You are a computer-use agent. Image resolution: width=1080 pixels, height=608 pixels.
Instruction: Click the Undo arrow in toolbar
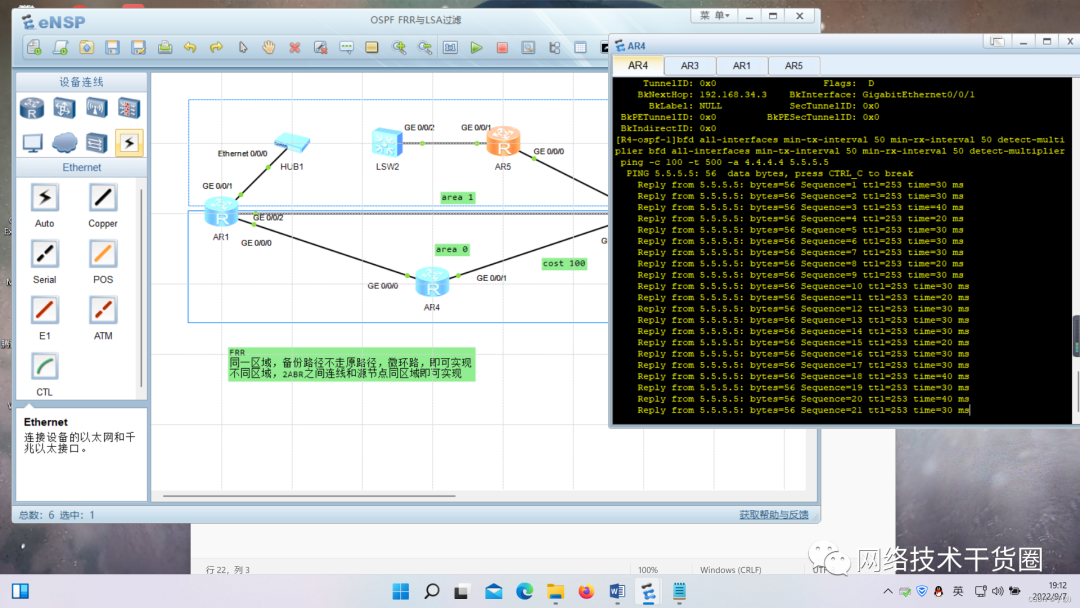[x=191, y=47]
